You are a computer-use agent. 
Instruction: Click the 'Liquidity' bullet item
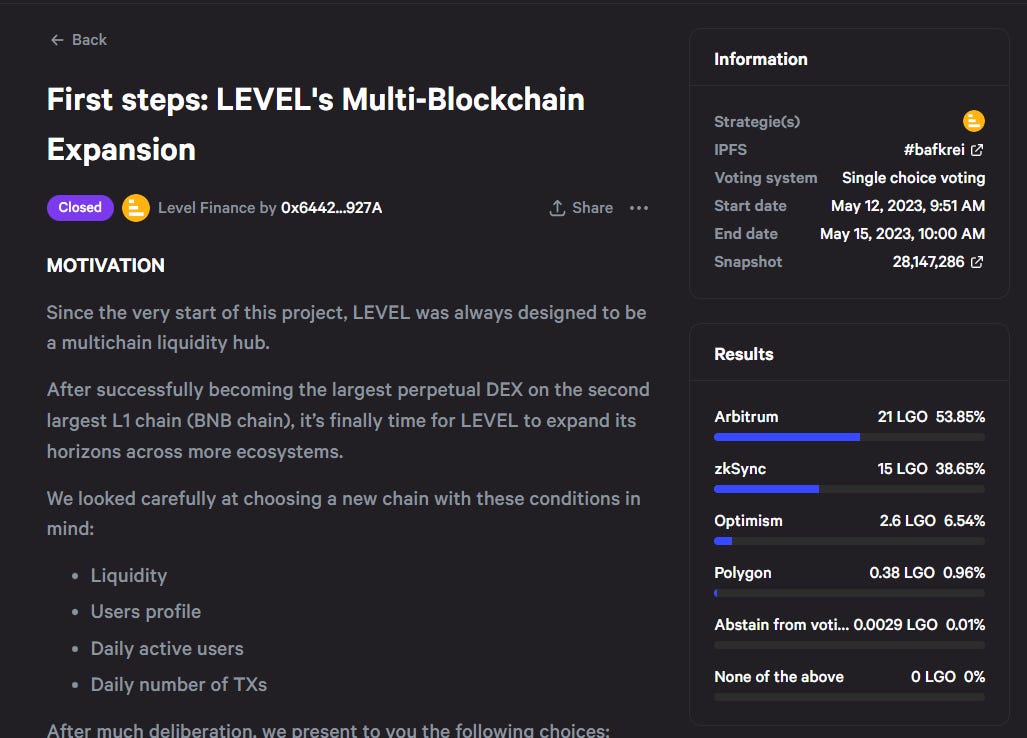pyautogui.click(x=128, y=576)
